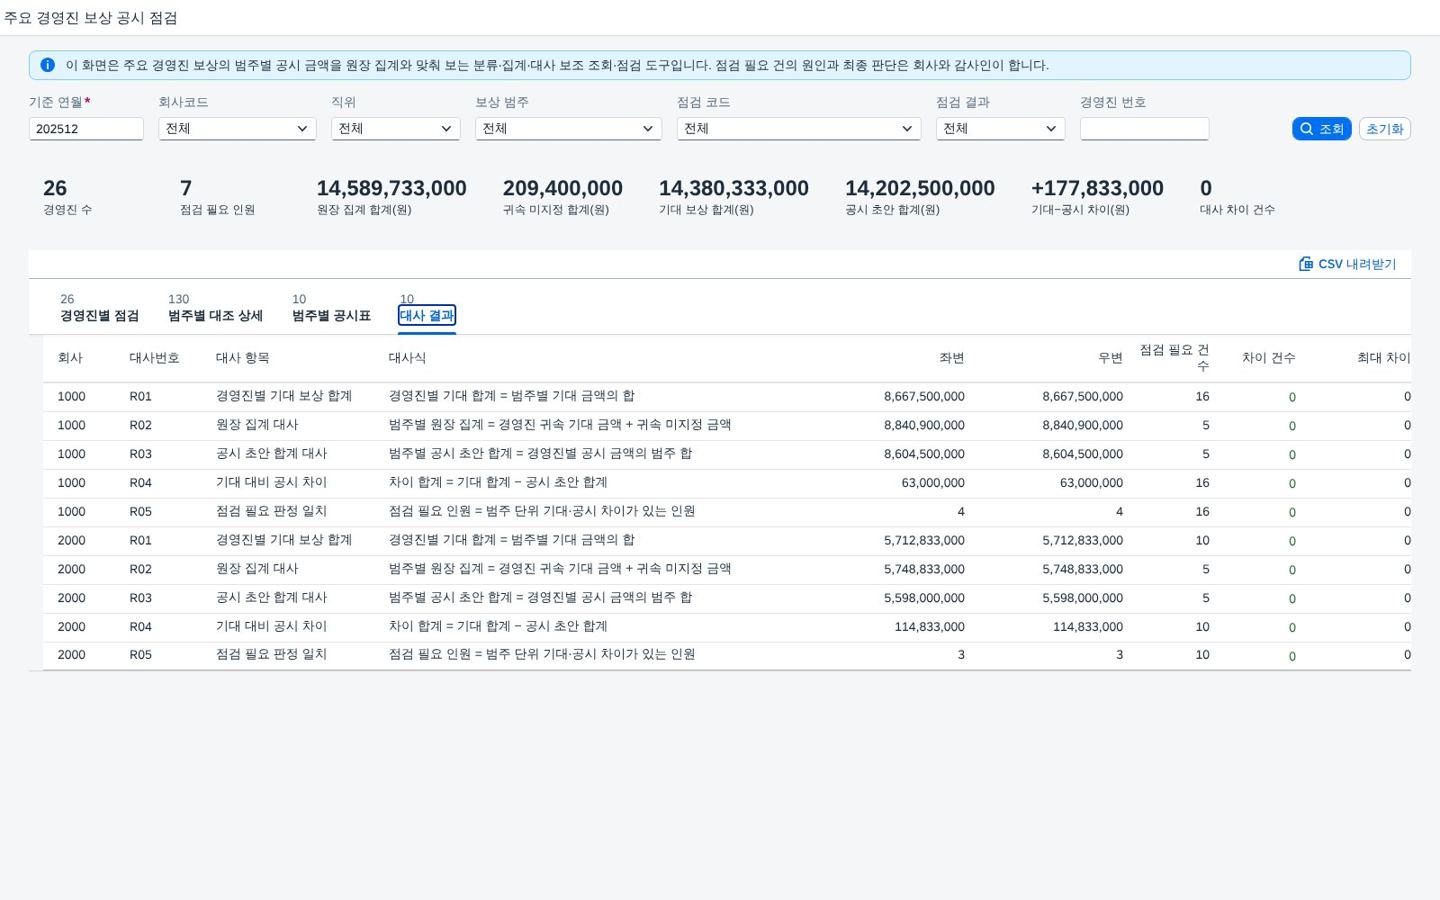This screenshot has height=900, width=1440.
Task: Click 대사번호 R04 in company 2000 row
Action: point(140,627)
